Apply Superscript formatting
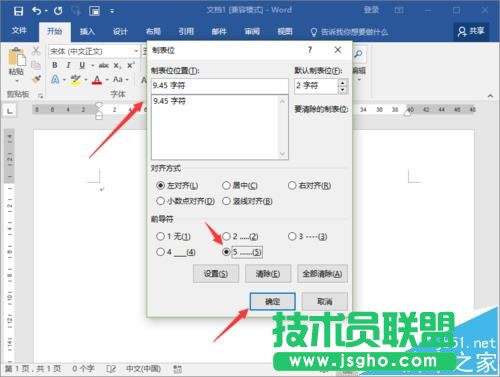 point(131,65)
